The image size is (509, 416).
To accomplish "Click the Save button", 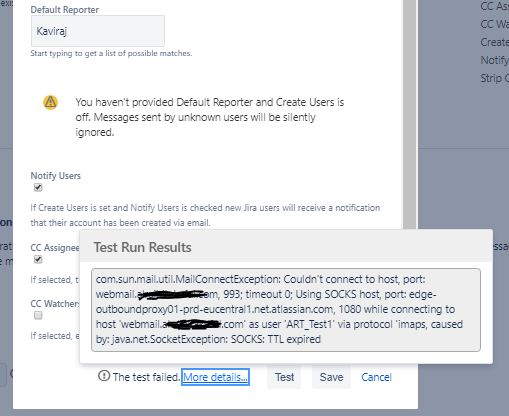I will pos(331,377).
